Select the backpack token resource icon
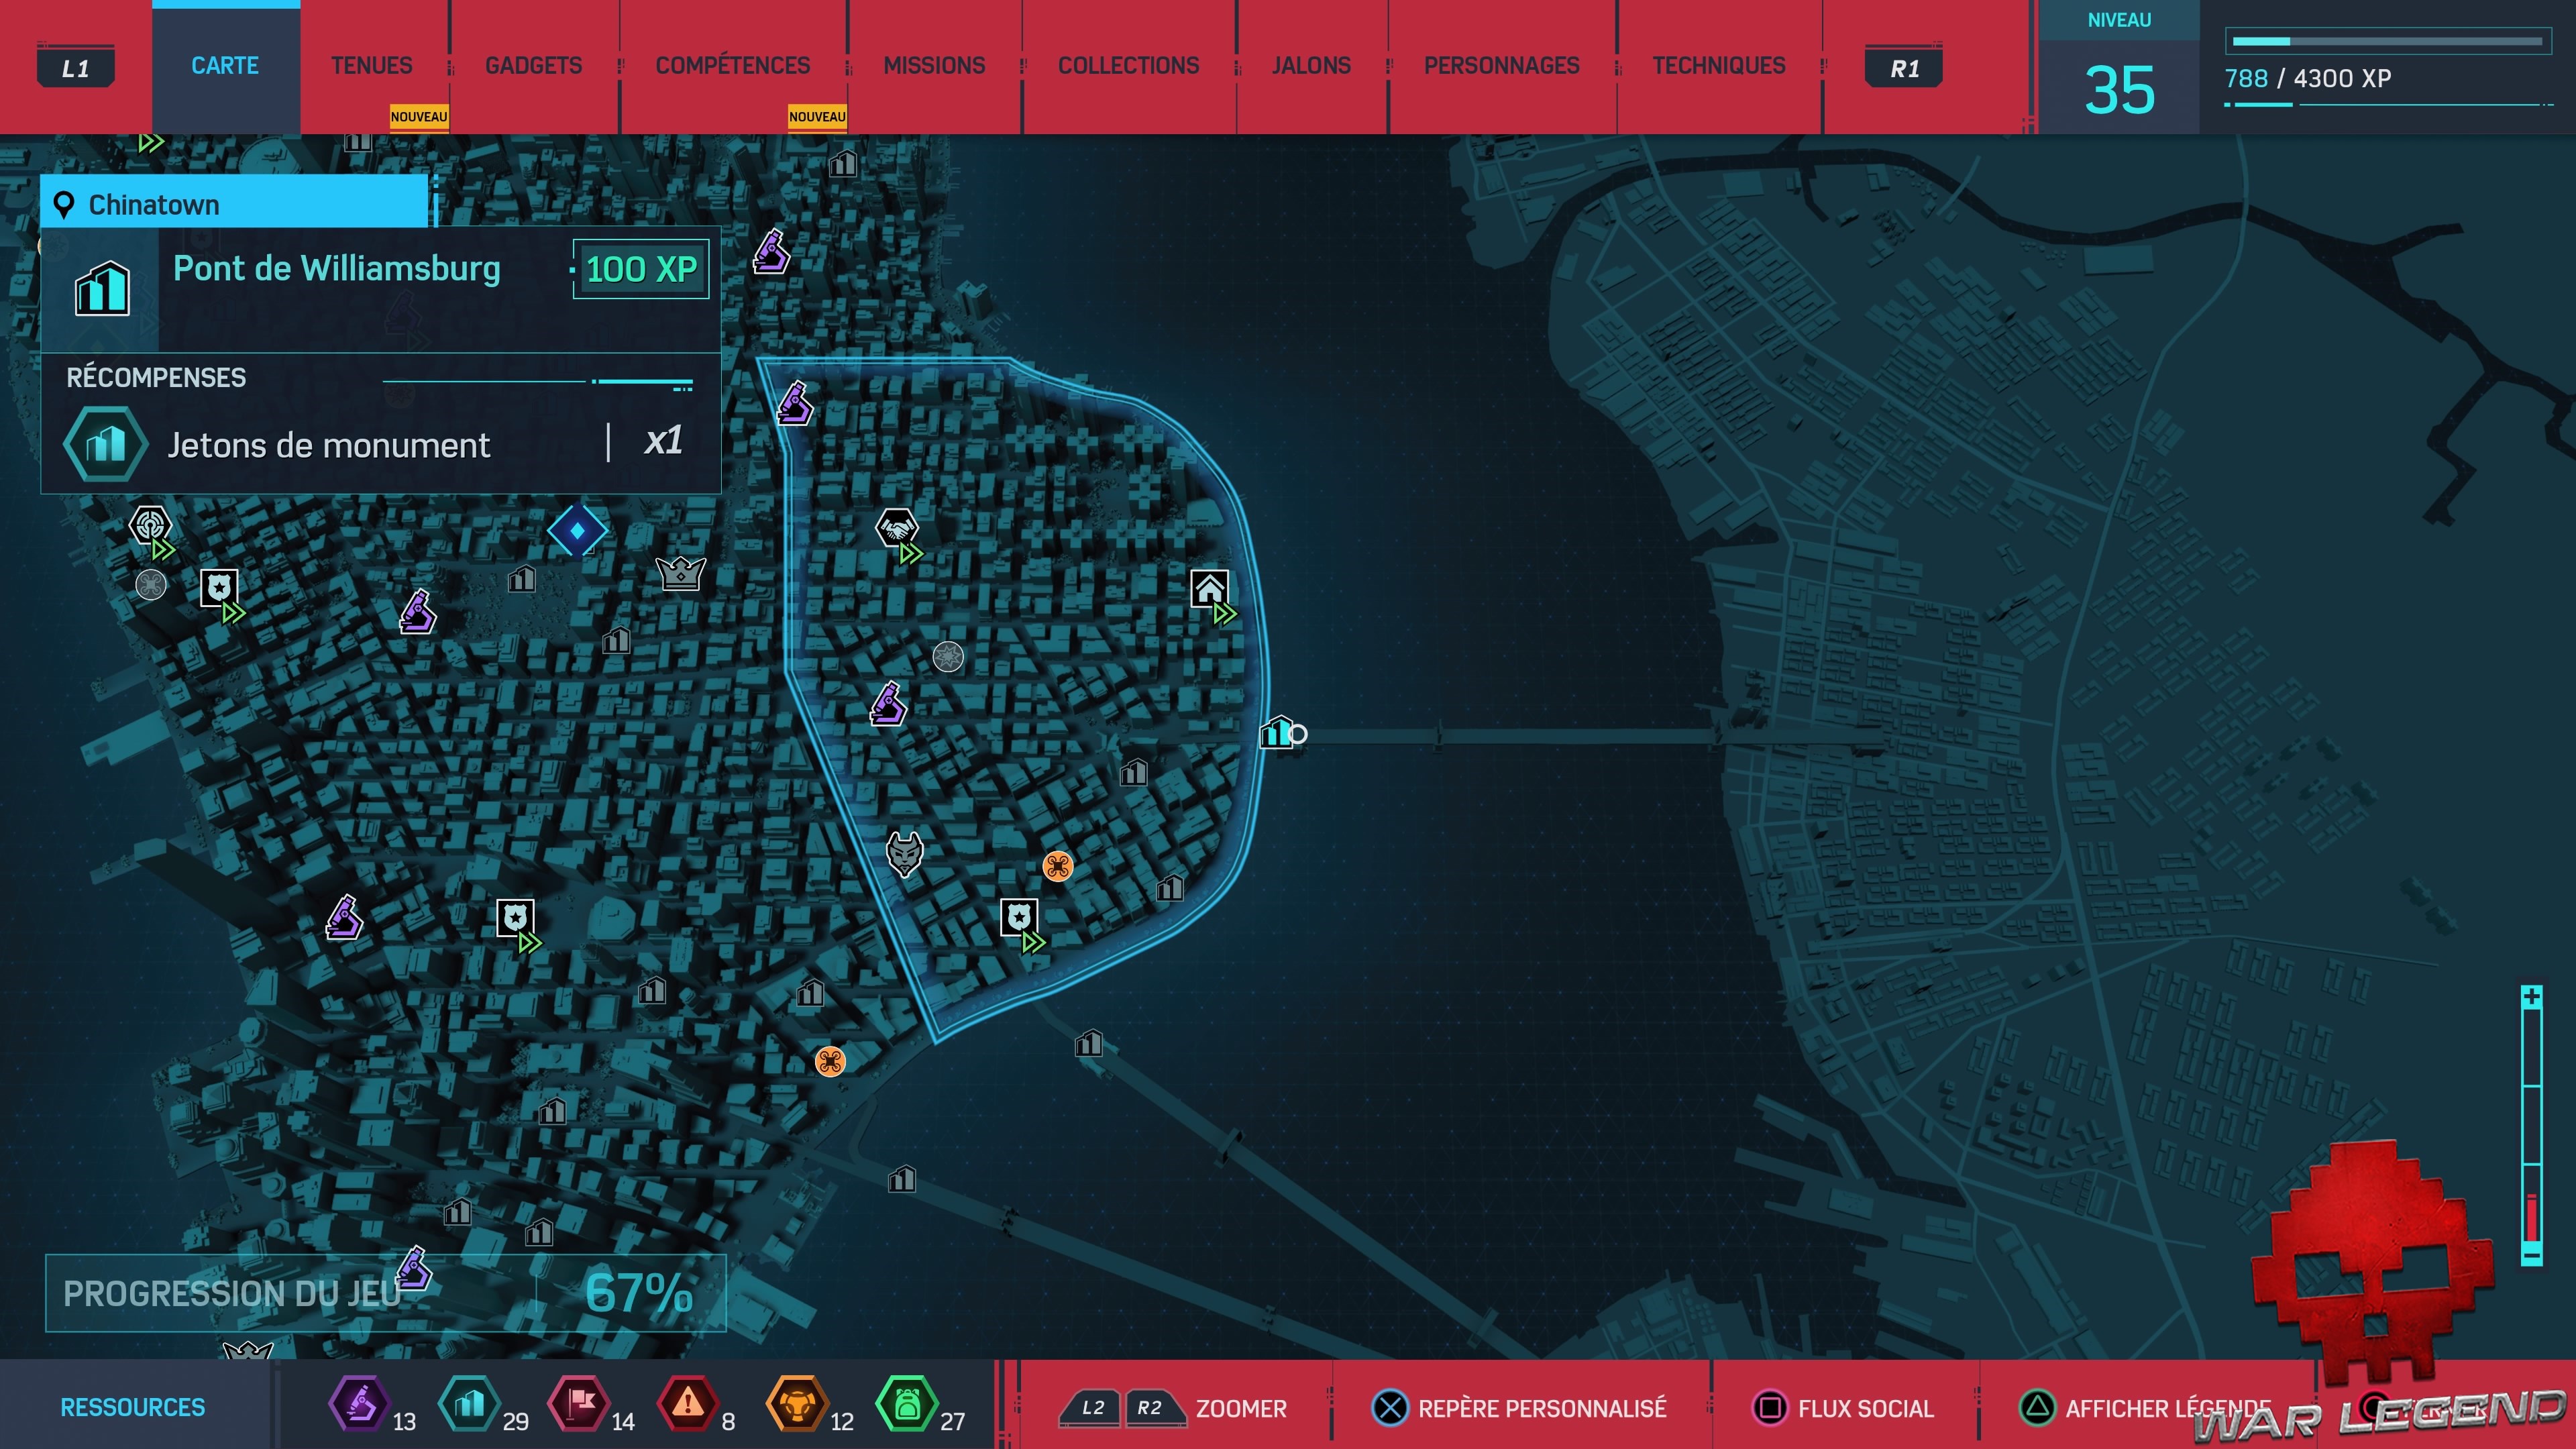2576x1449 pixels. pos(906,1404)
